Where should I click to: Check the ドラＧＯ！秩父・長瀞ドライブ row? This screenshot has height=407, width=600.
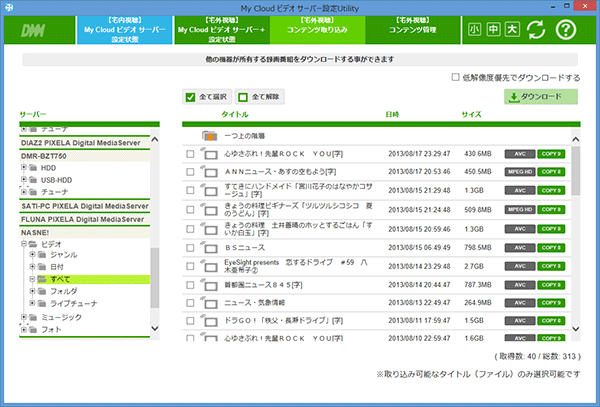pyautogui.click(x=190, y=321)
